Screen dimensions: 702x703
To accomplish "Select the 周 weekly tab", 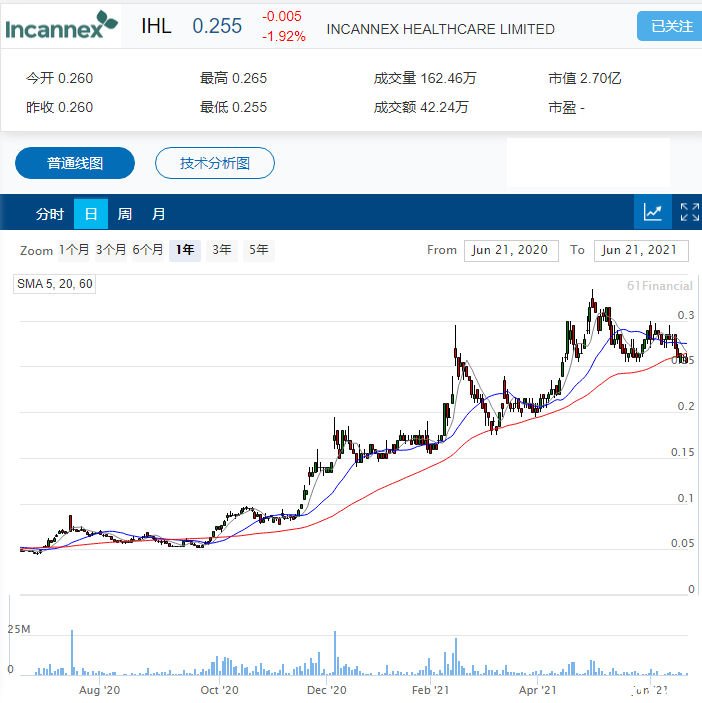I will [x=125, y=214].
